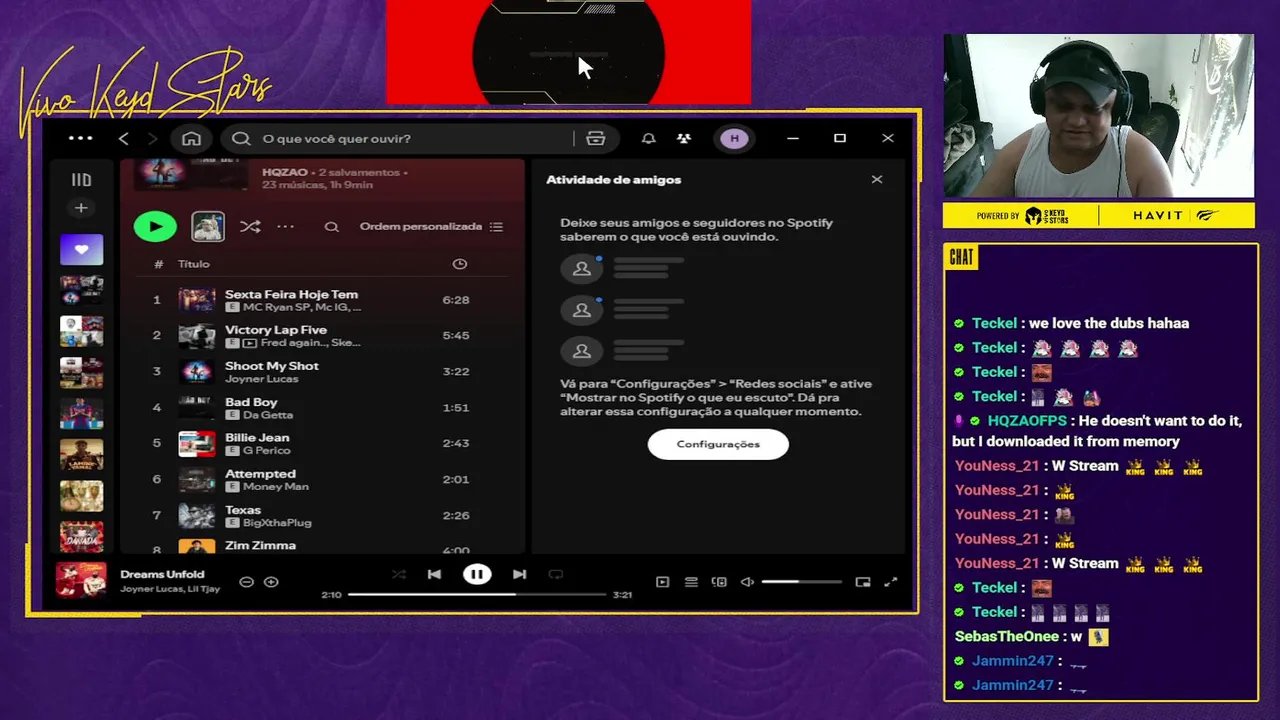Adjust the volume slider

(x=802, y=582)
